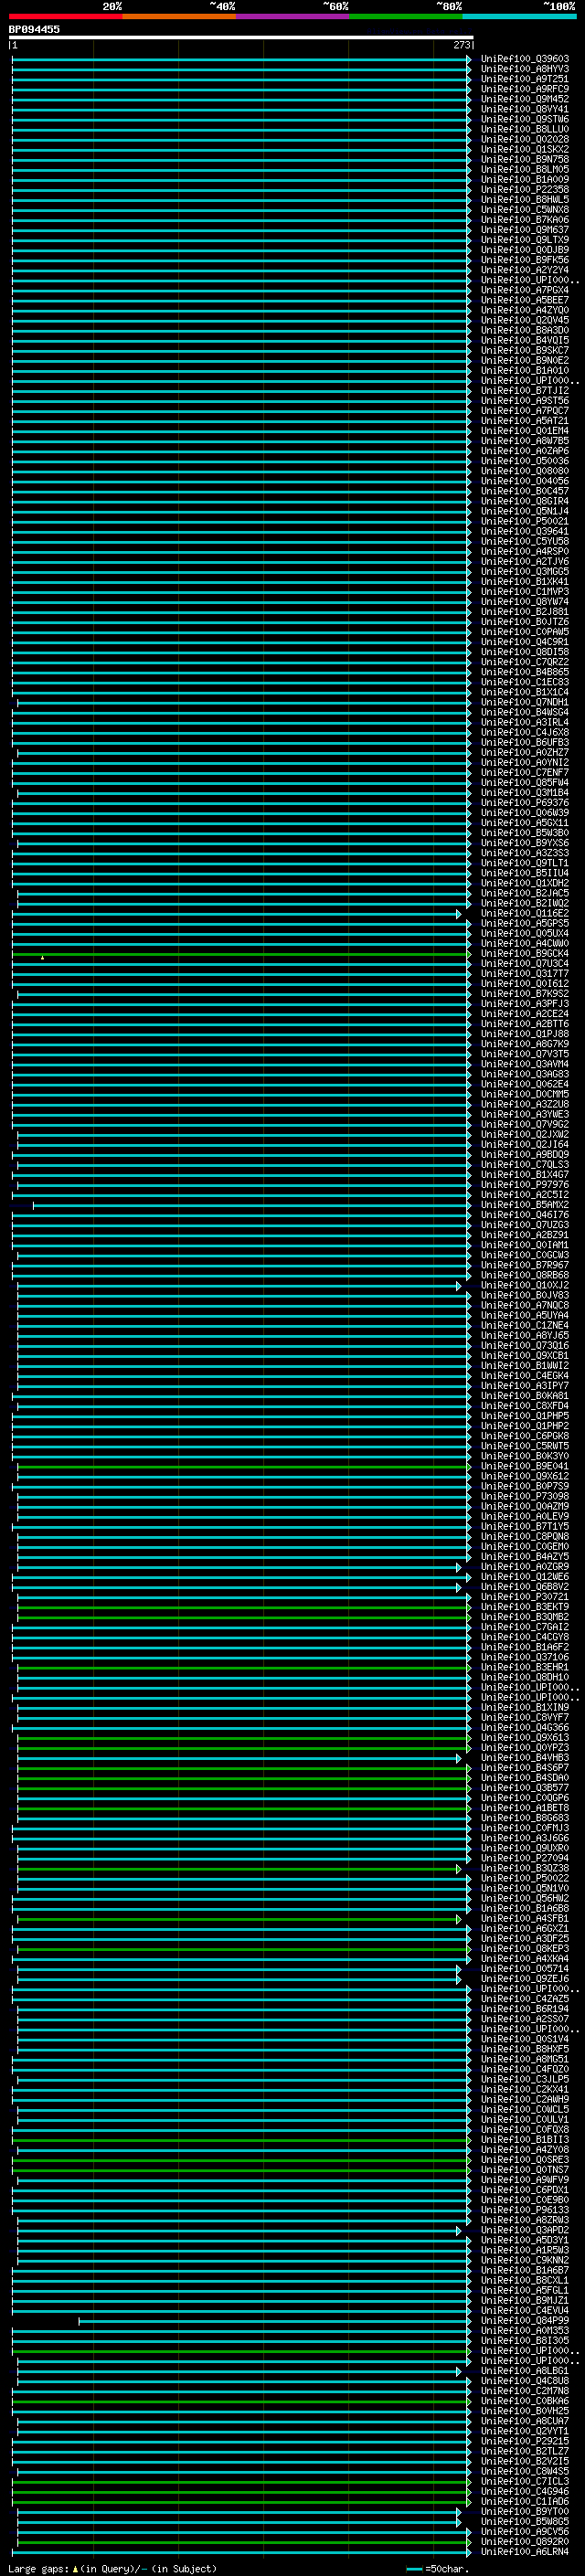Click the hit label UniRef100_C2AWH9
Image resolution: width=585 pixels, height=2576 pixels.
pos(525,2100)
